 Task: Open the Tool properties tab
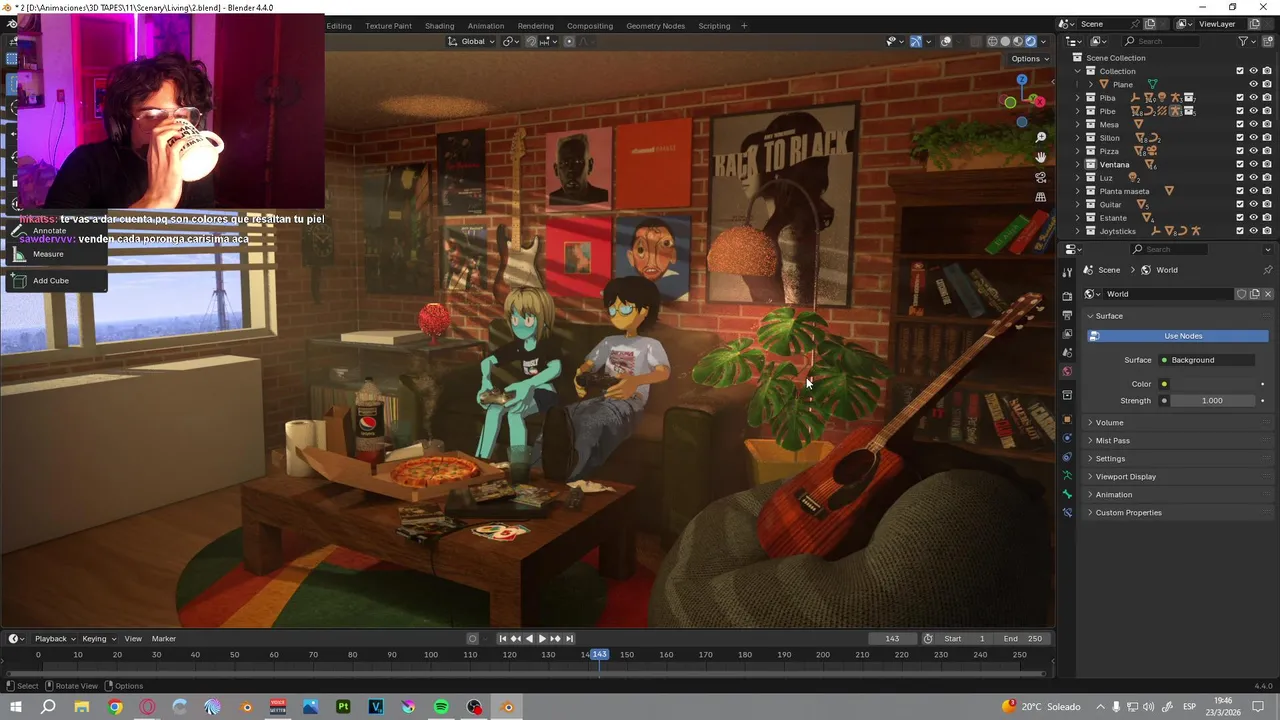[x=1067, y=272]
